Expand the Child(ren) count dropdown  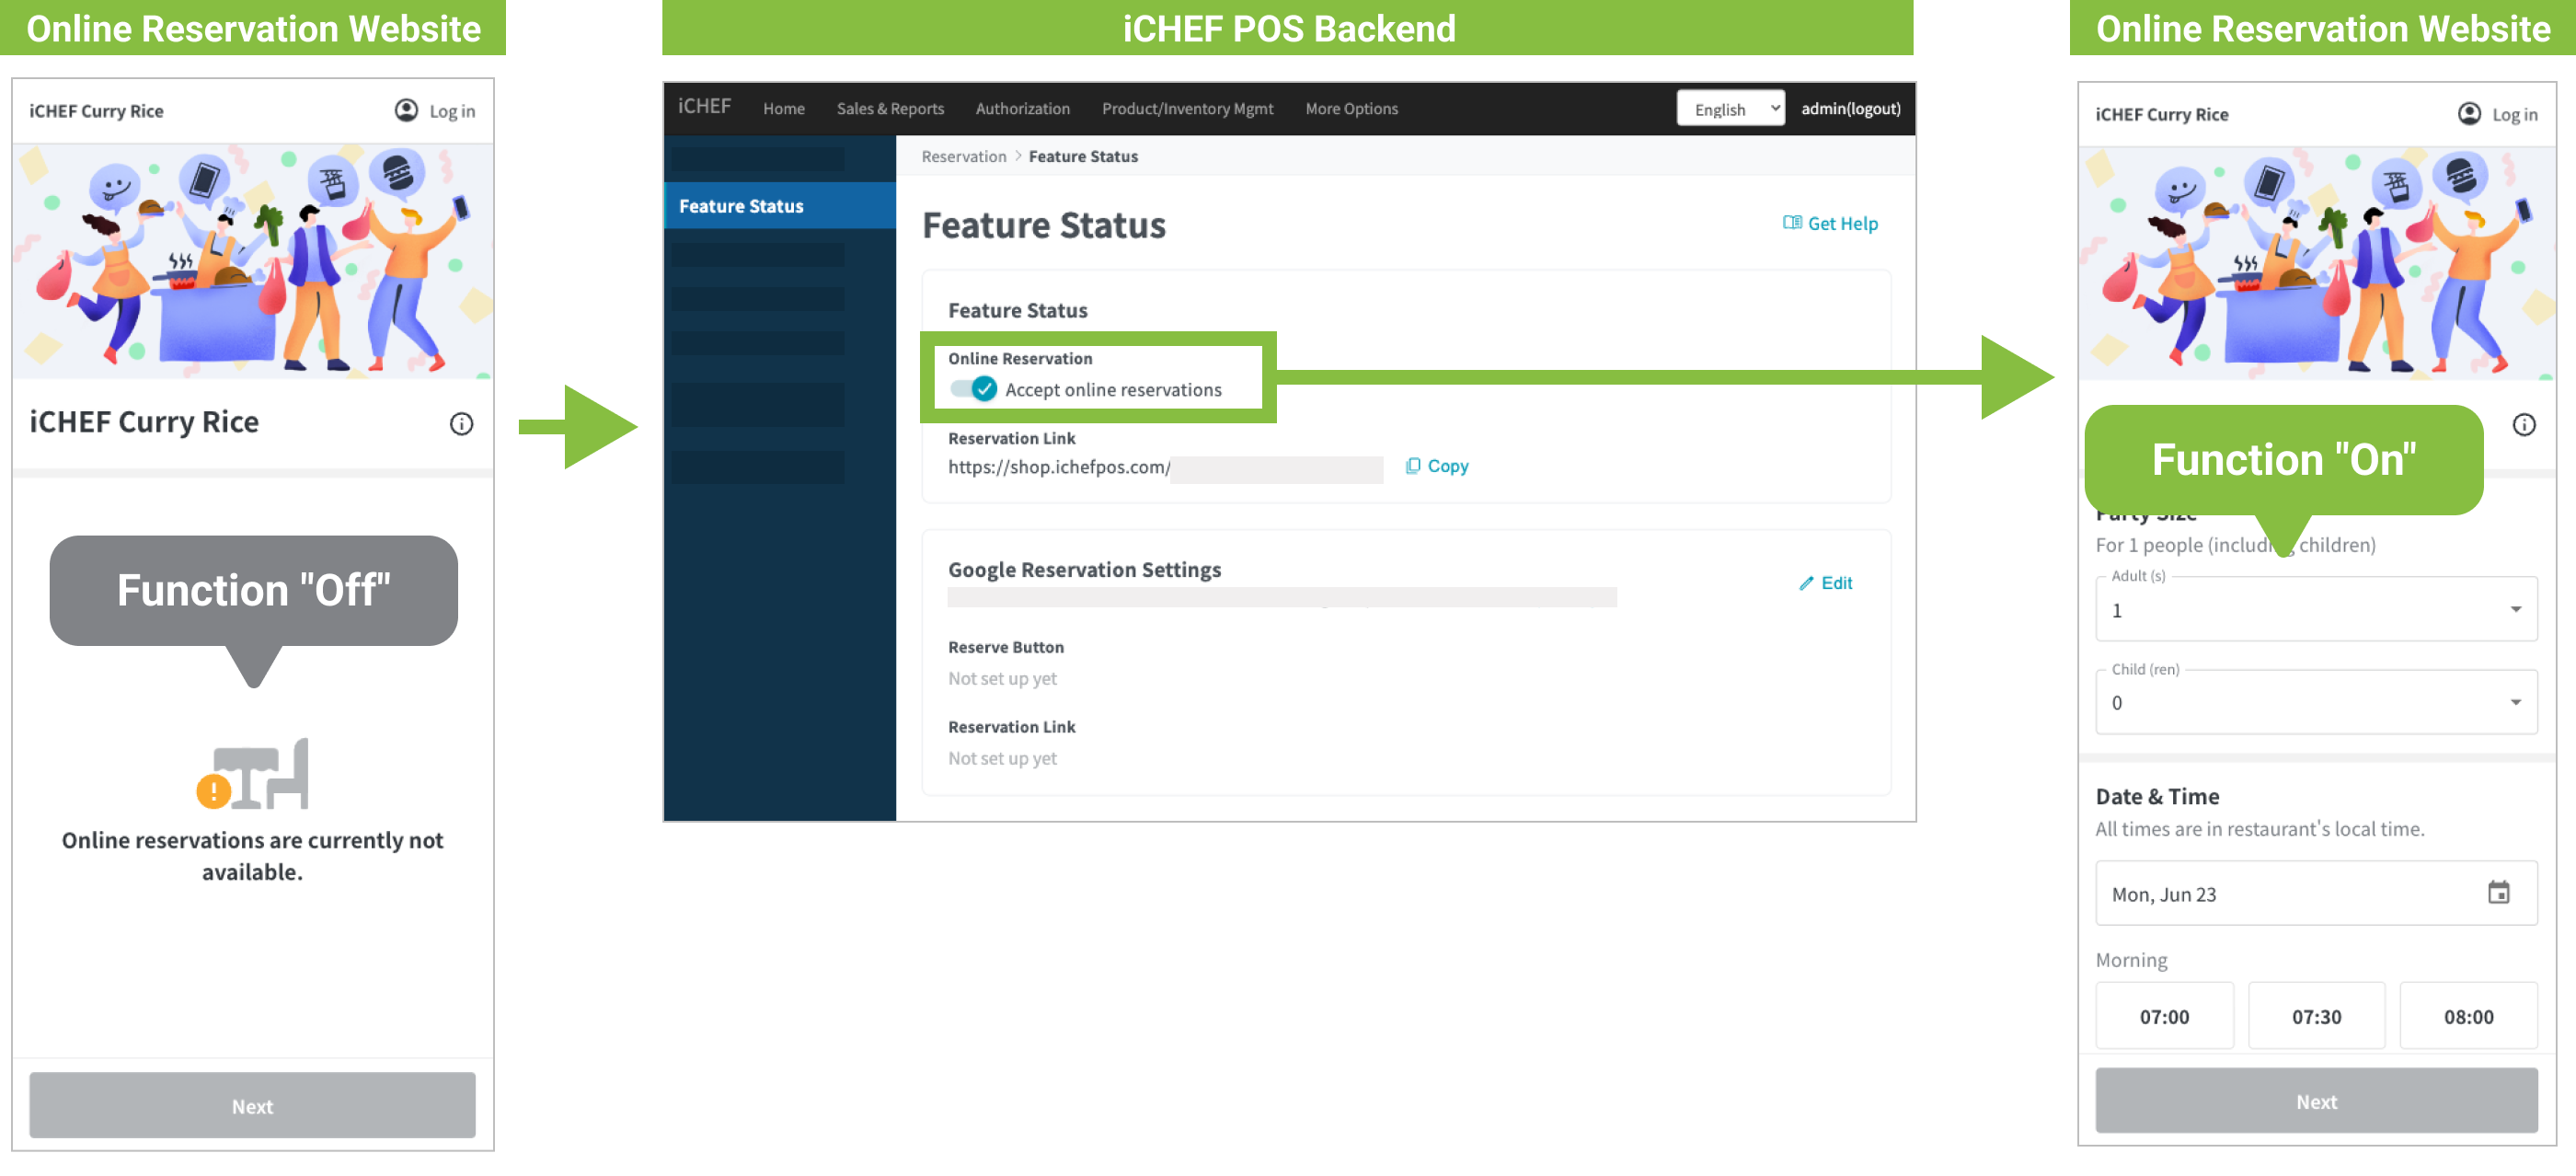coord(2316,703)
